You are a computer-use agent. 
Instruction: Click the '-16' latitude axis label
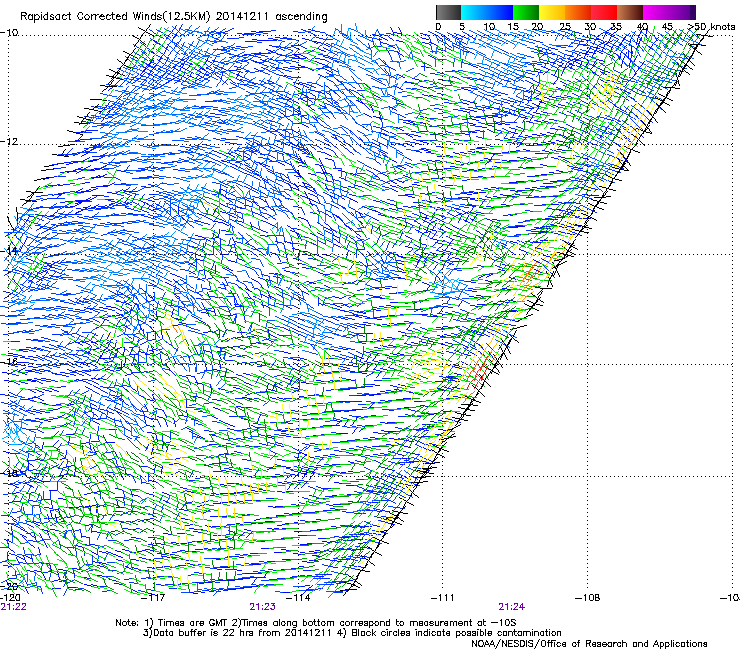(9, 362)
